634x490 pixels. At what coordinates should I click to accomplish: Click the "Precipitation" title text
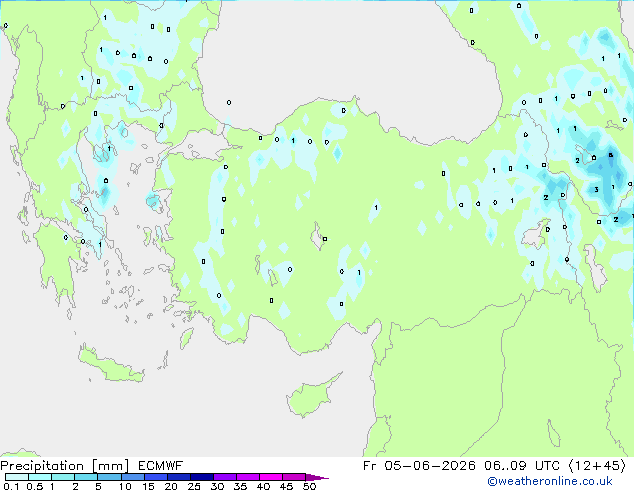tap(42, 466)
